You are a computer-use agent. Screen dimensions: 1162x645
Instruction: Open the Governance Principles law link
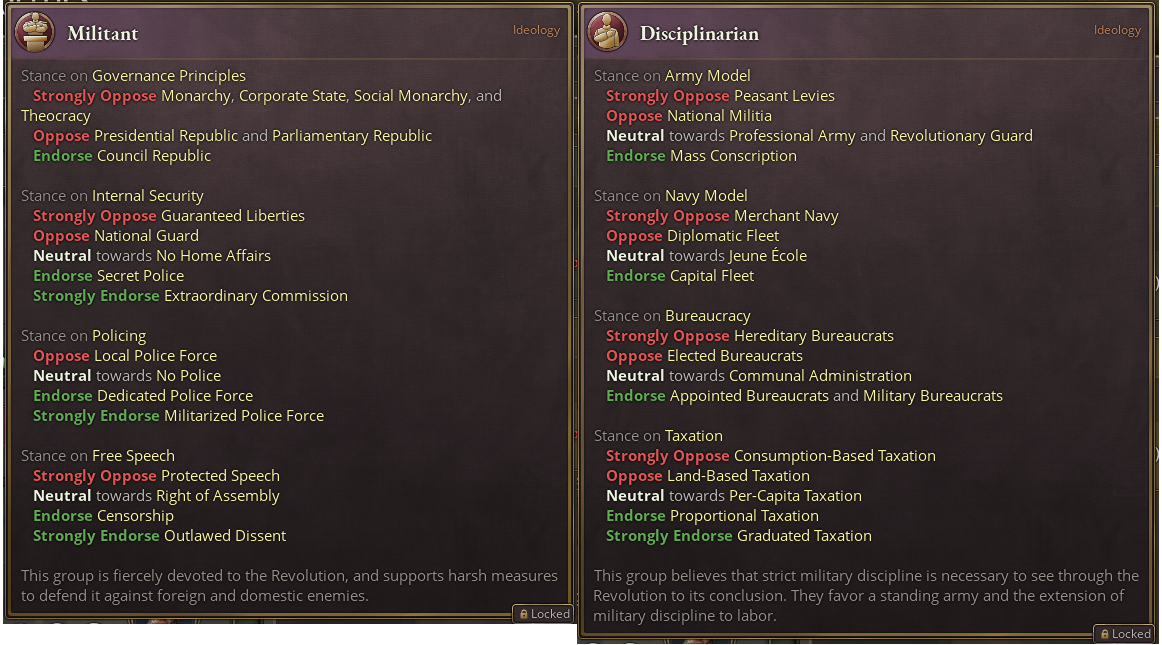coord(168,76)
